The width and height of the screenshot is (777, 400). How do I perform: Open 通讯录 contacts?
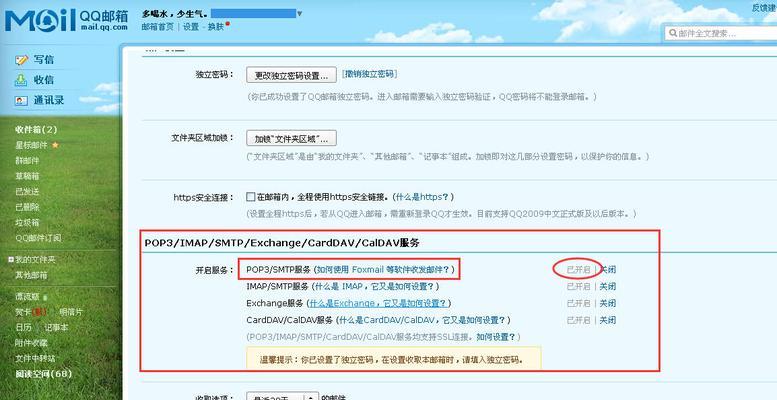pos(49,100)
